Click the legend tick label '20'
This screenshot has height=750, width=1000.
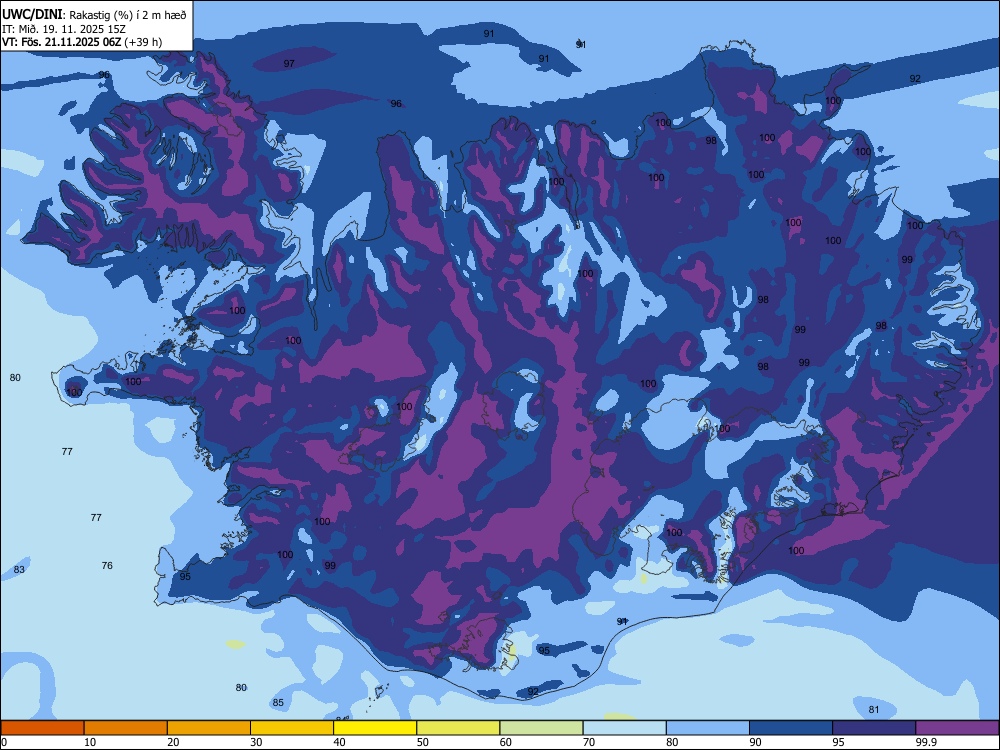[x=173, y=742]
